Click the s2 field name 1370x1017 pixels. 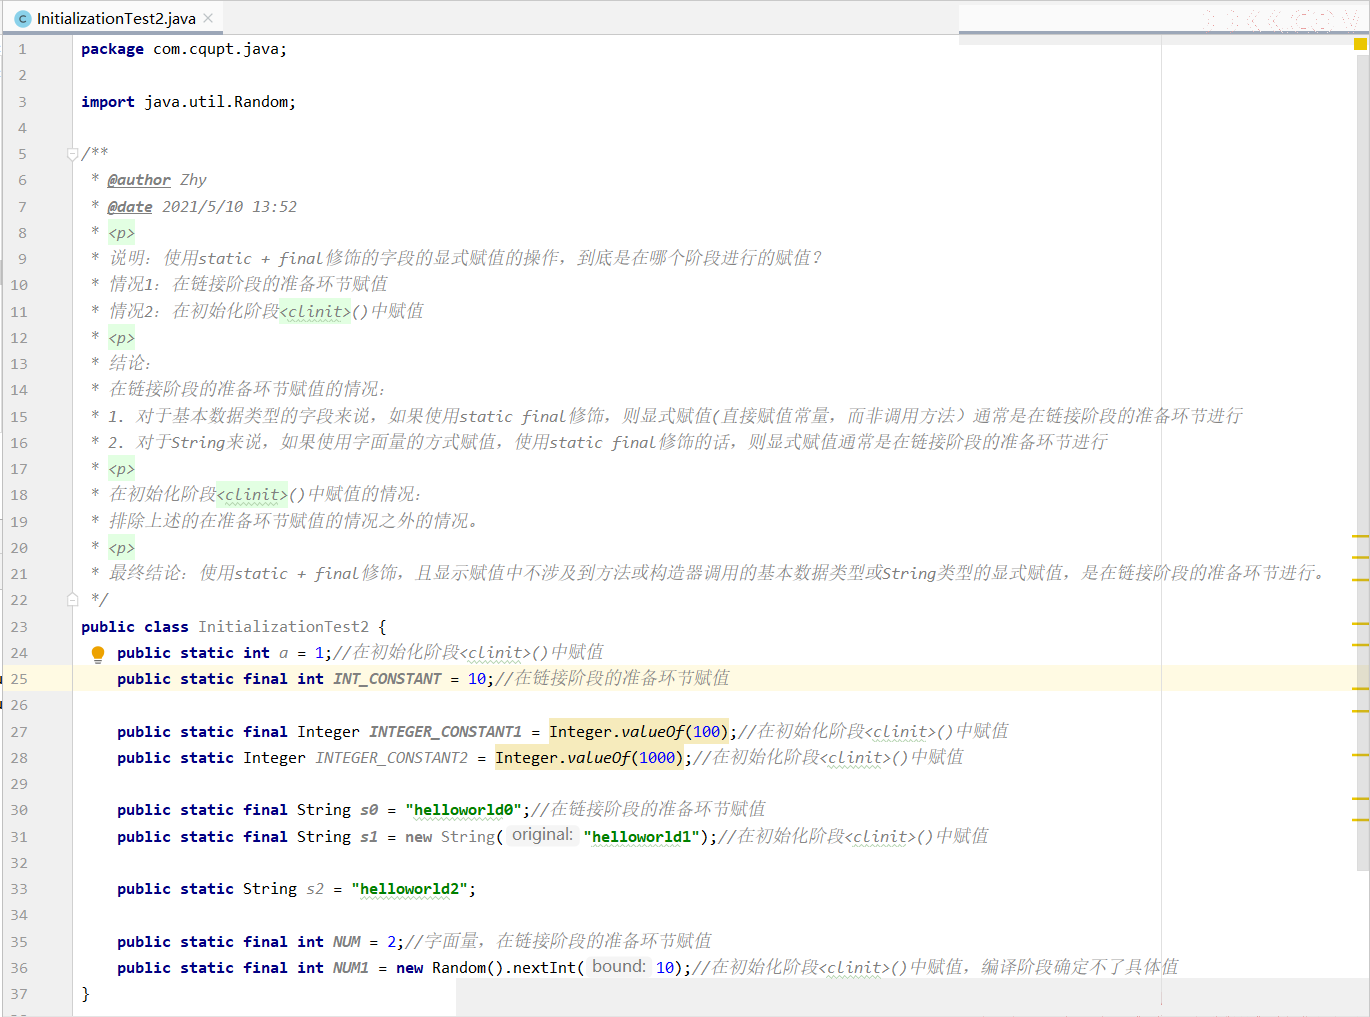pyautogui.click(x=315, y=889)
